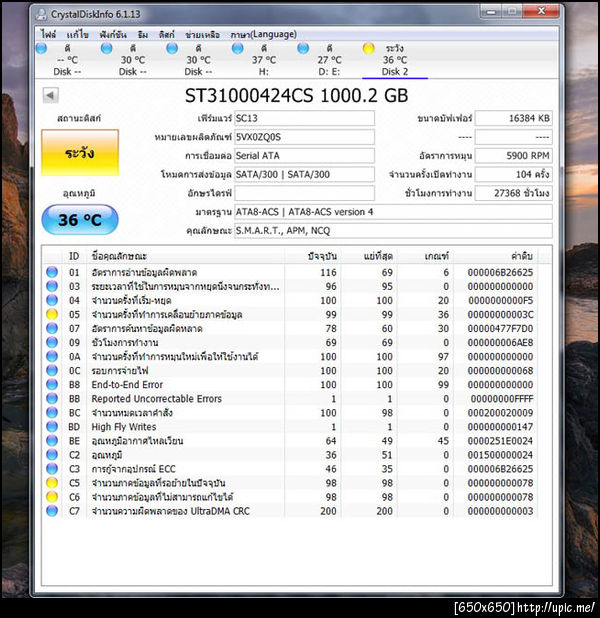Screen dimensions: 600x618
Task: Click transfer mode field SATA/300 | SATA/300
Action: pos(304,174)
